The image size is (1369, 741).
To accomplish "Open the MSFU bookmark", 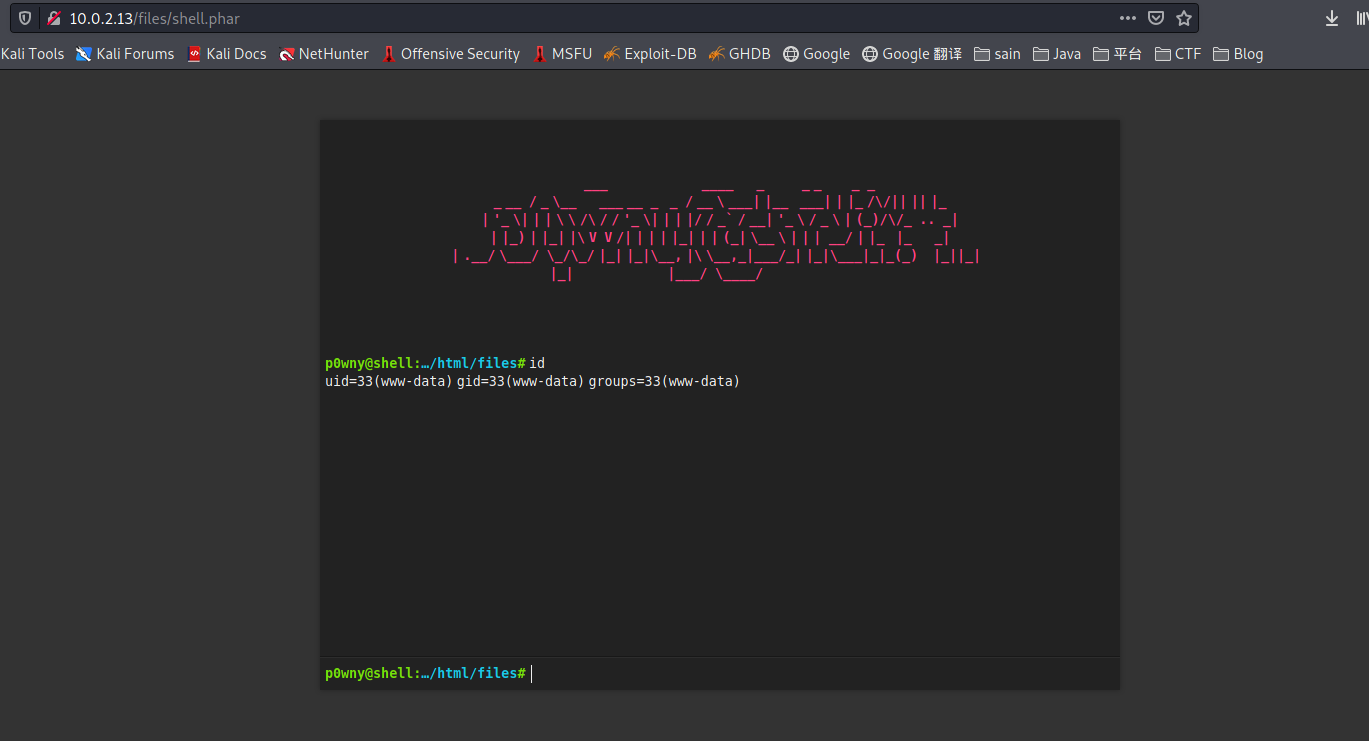I will coord(563,54).
